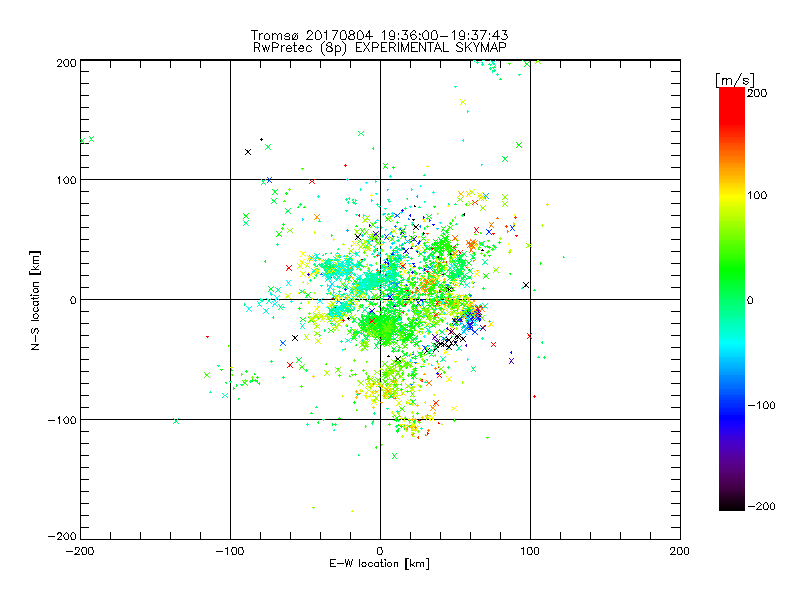
Task: Click the x-axis tick label '200'
Action: click(x=680, y=551)
